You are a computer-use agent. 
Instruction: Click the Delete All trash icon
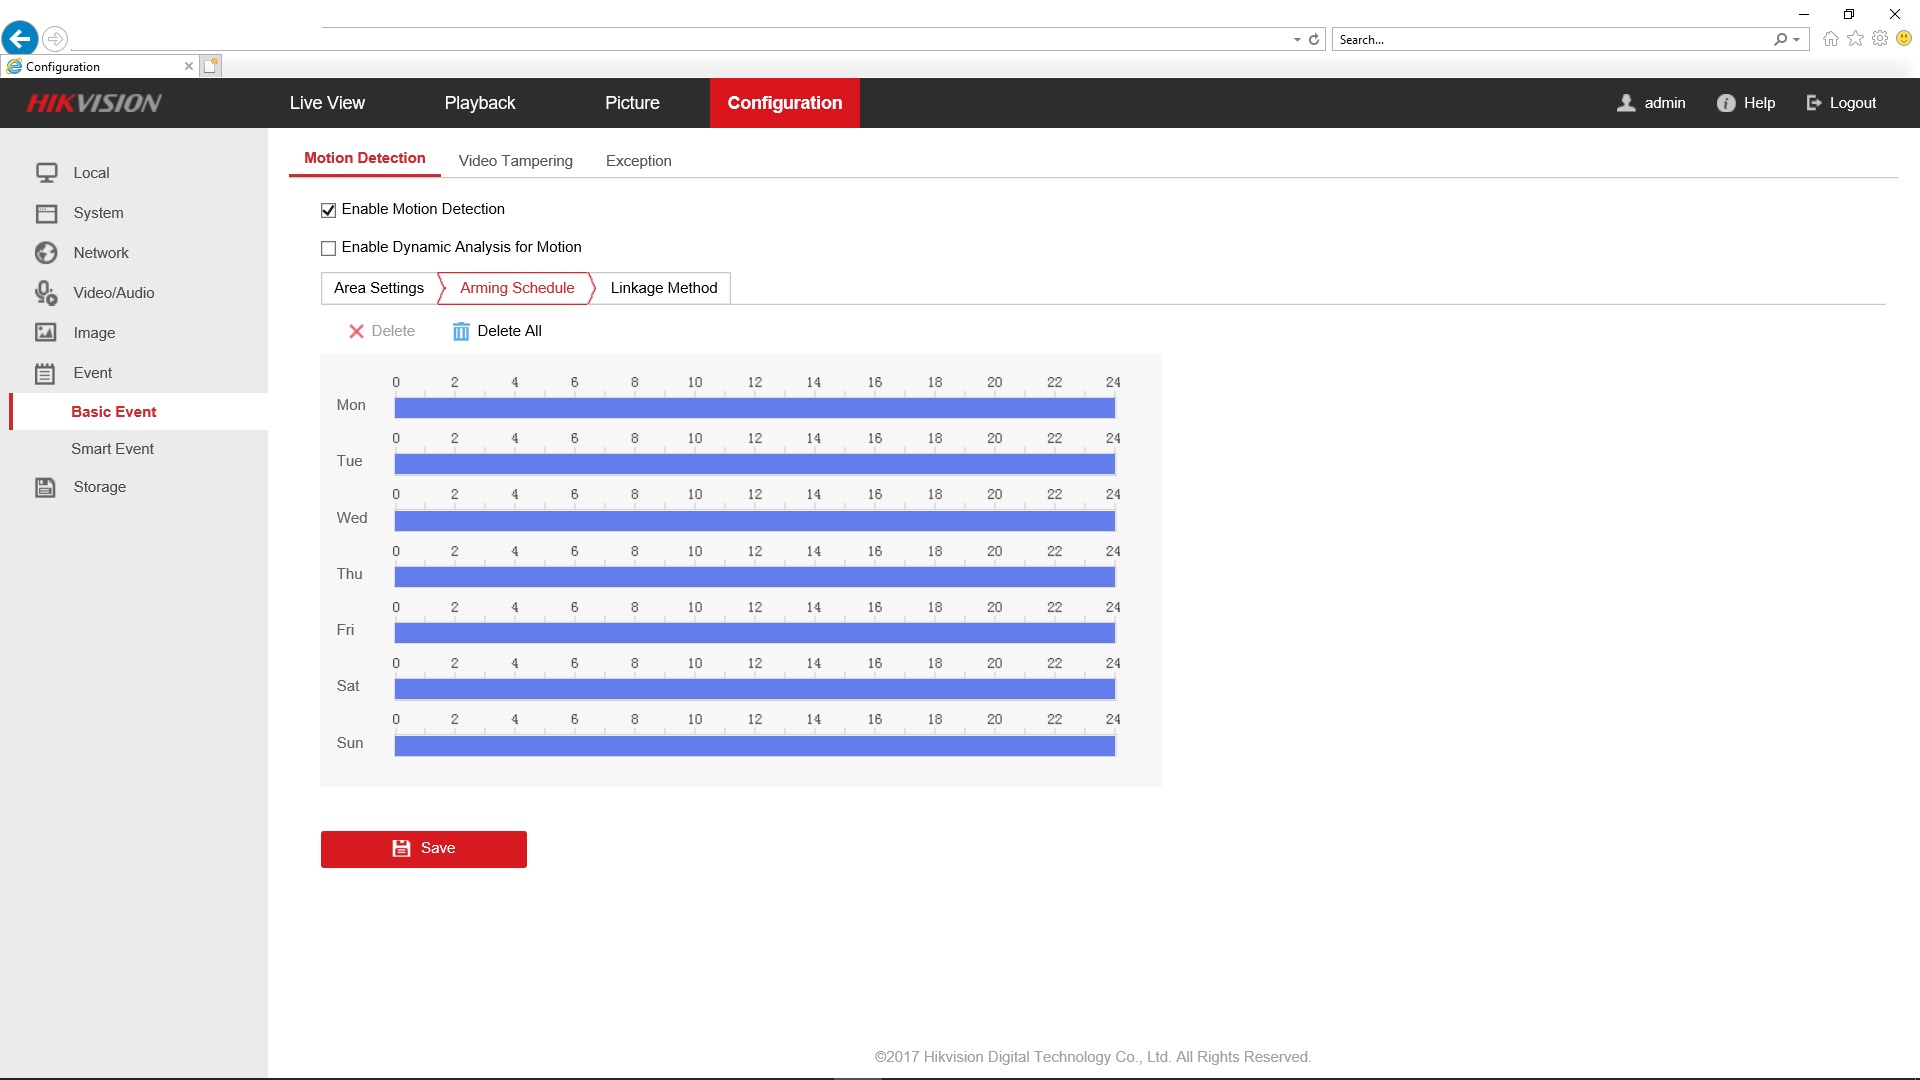click(461, 331)
